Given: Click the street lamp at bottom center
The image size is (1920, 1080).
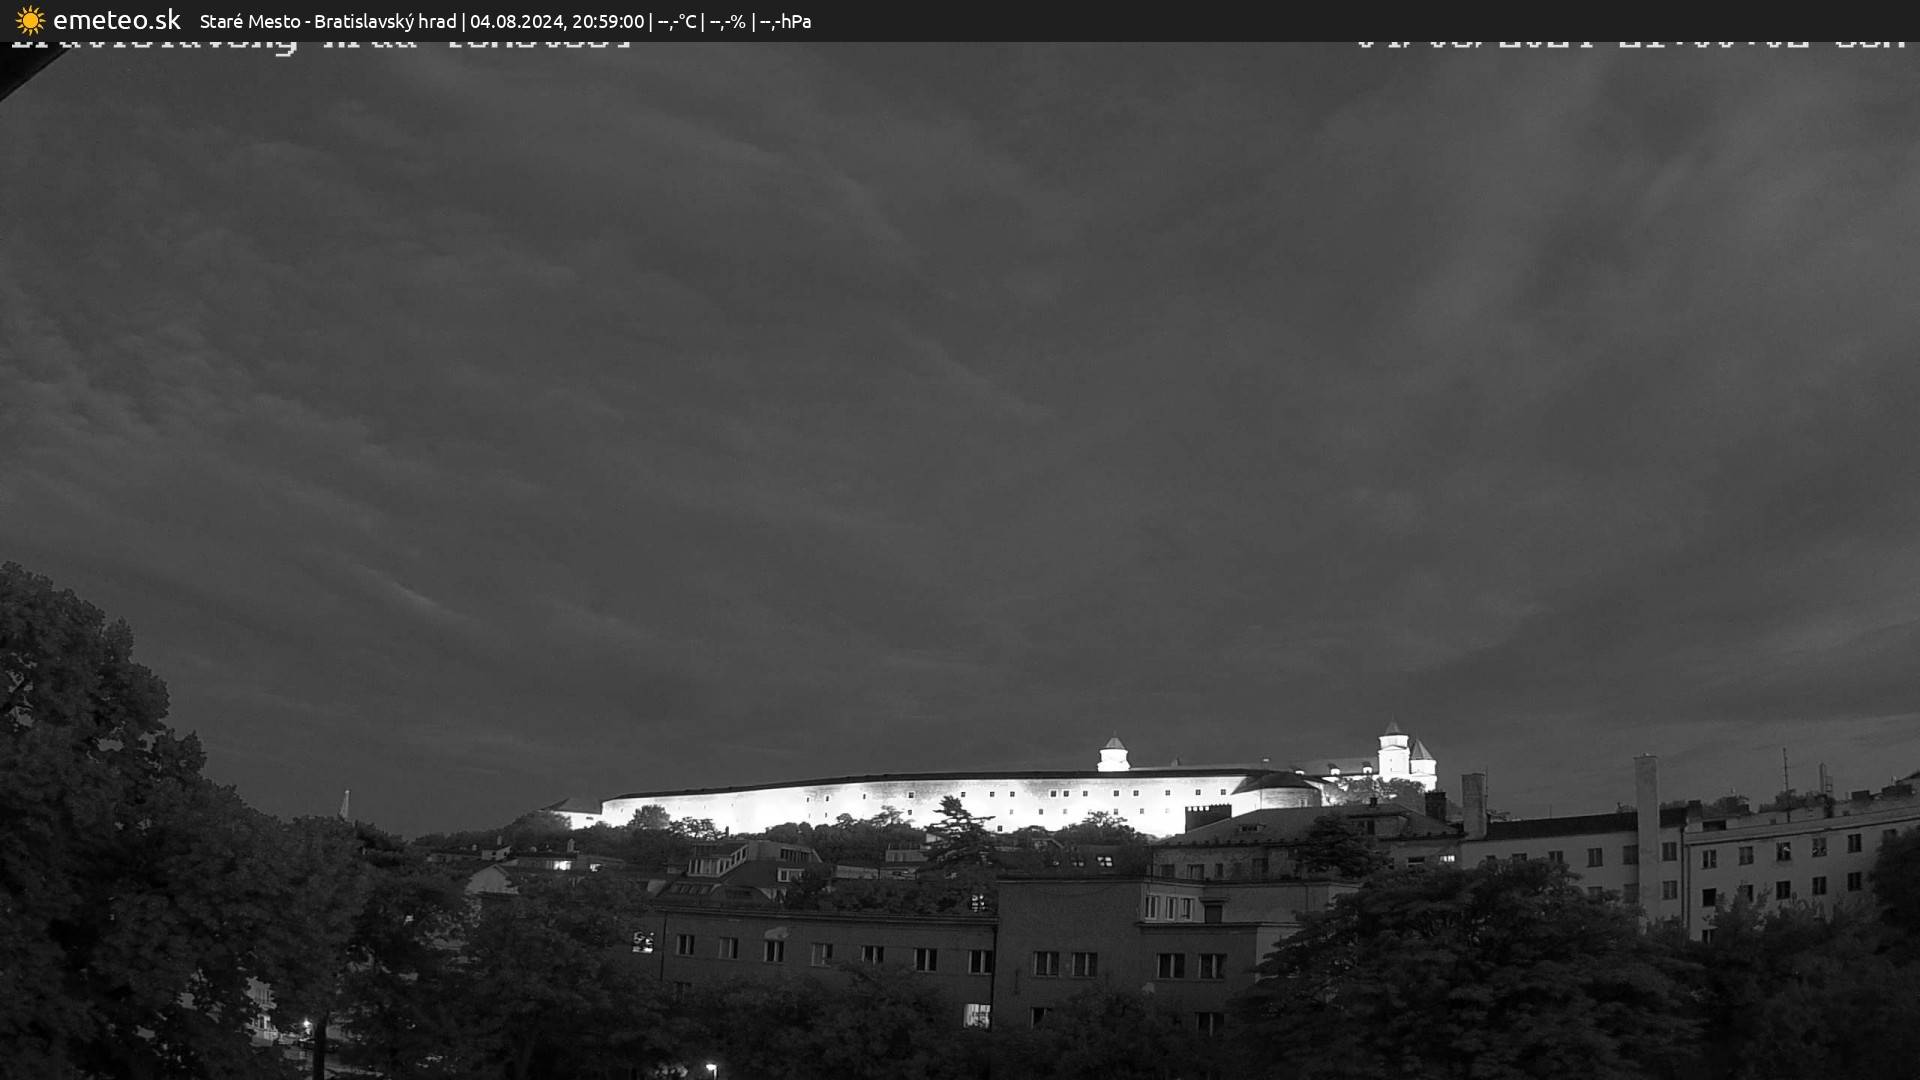Looking at the screenshot, I should tap(710, 1068).
